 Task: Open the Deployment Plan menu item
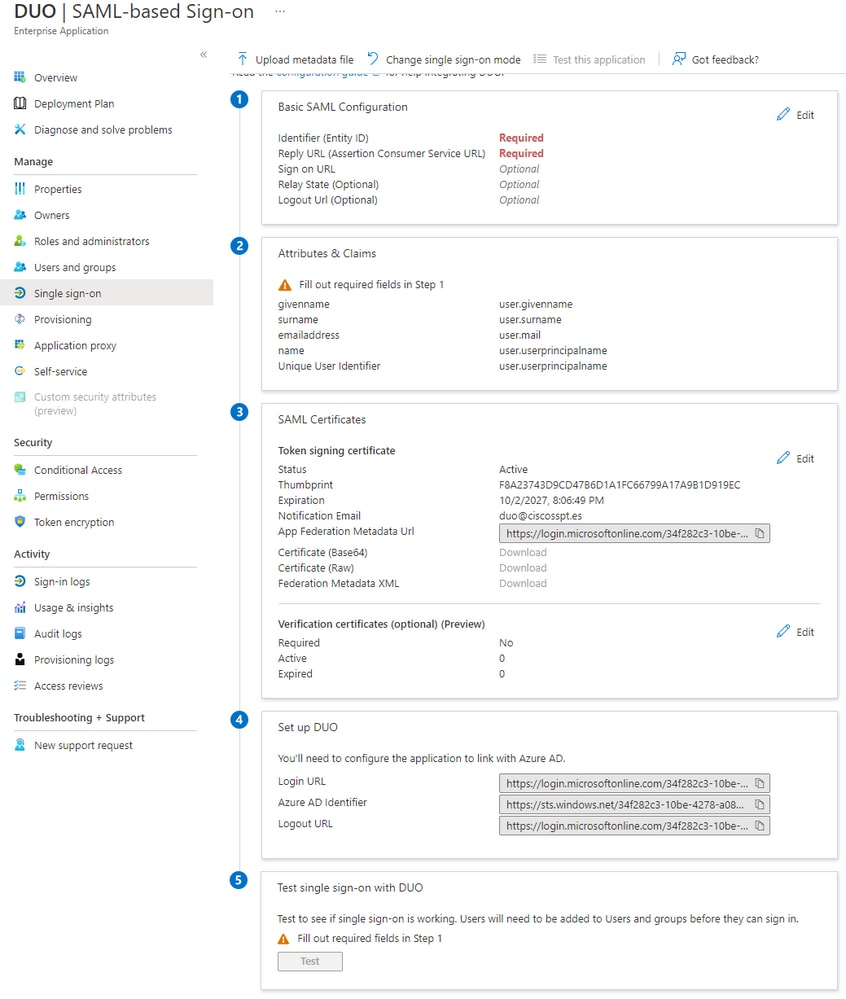[x=74, y=103]
